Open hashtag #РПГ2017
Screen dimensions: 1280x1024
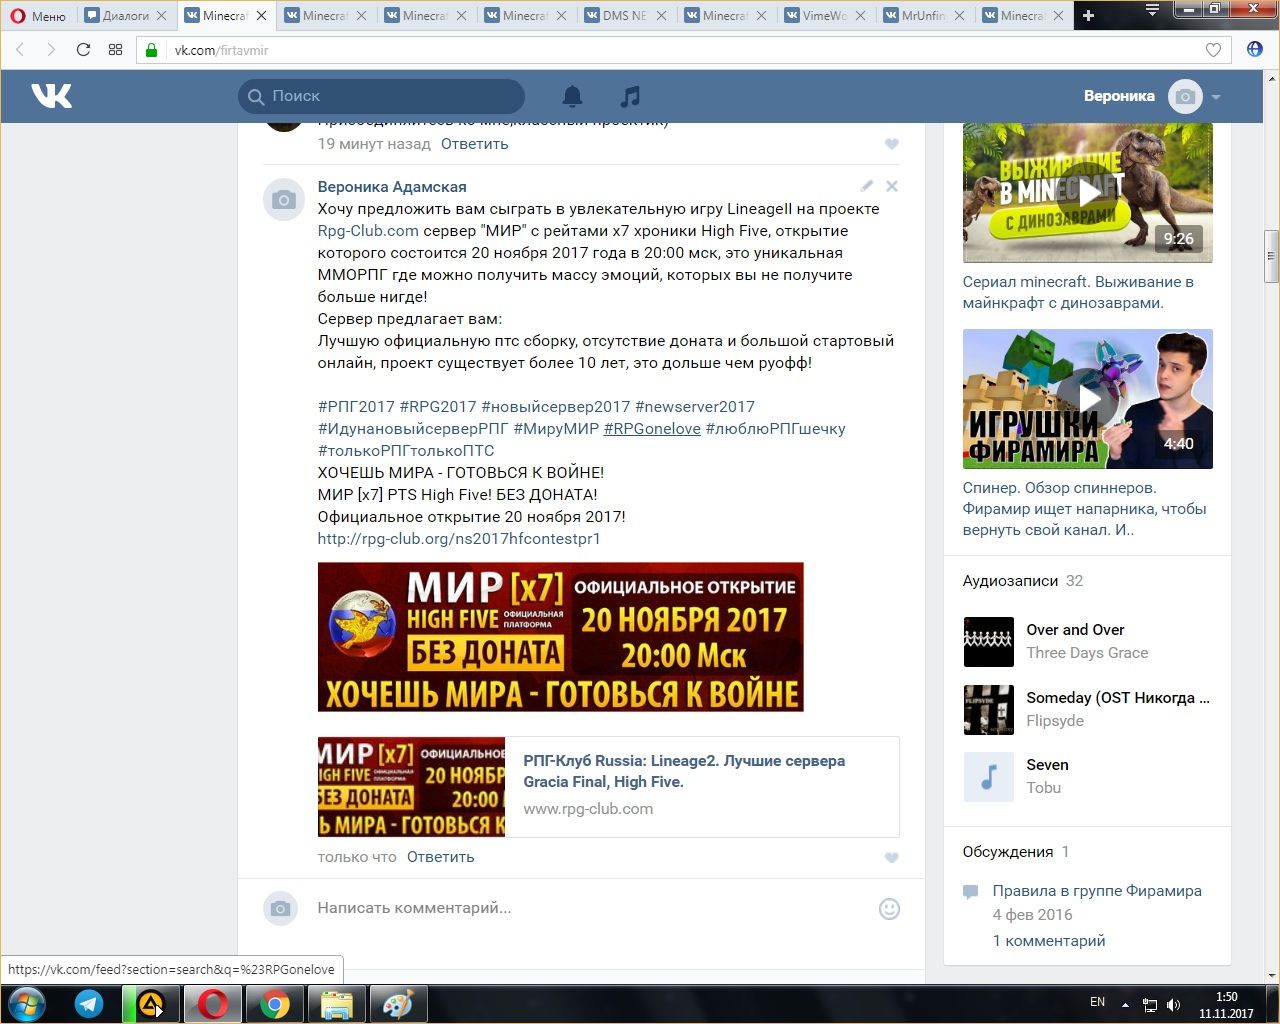(x=356, y=407)
